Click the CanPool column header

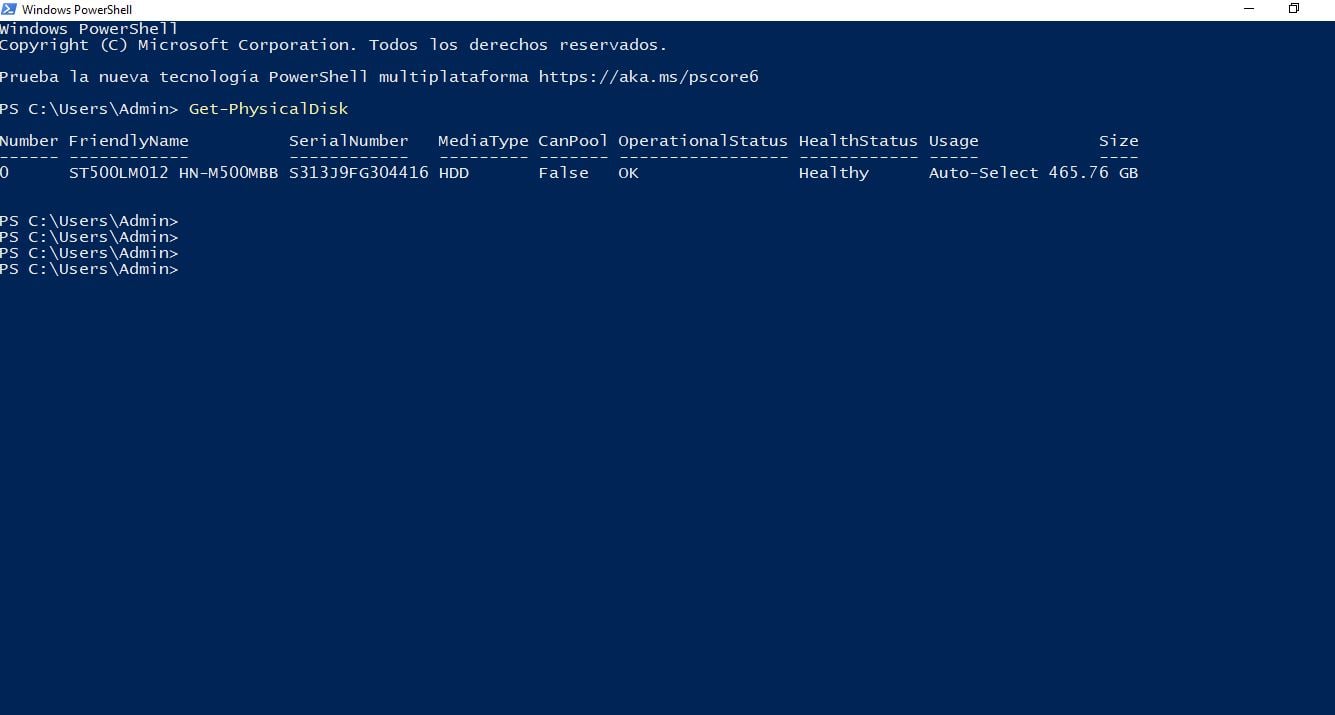pyautogui.click(x=572, y=141)
